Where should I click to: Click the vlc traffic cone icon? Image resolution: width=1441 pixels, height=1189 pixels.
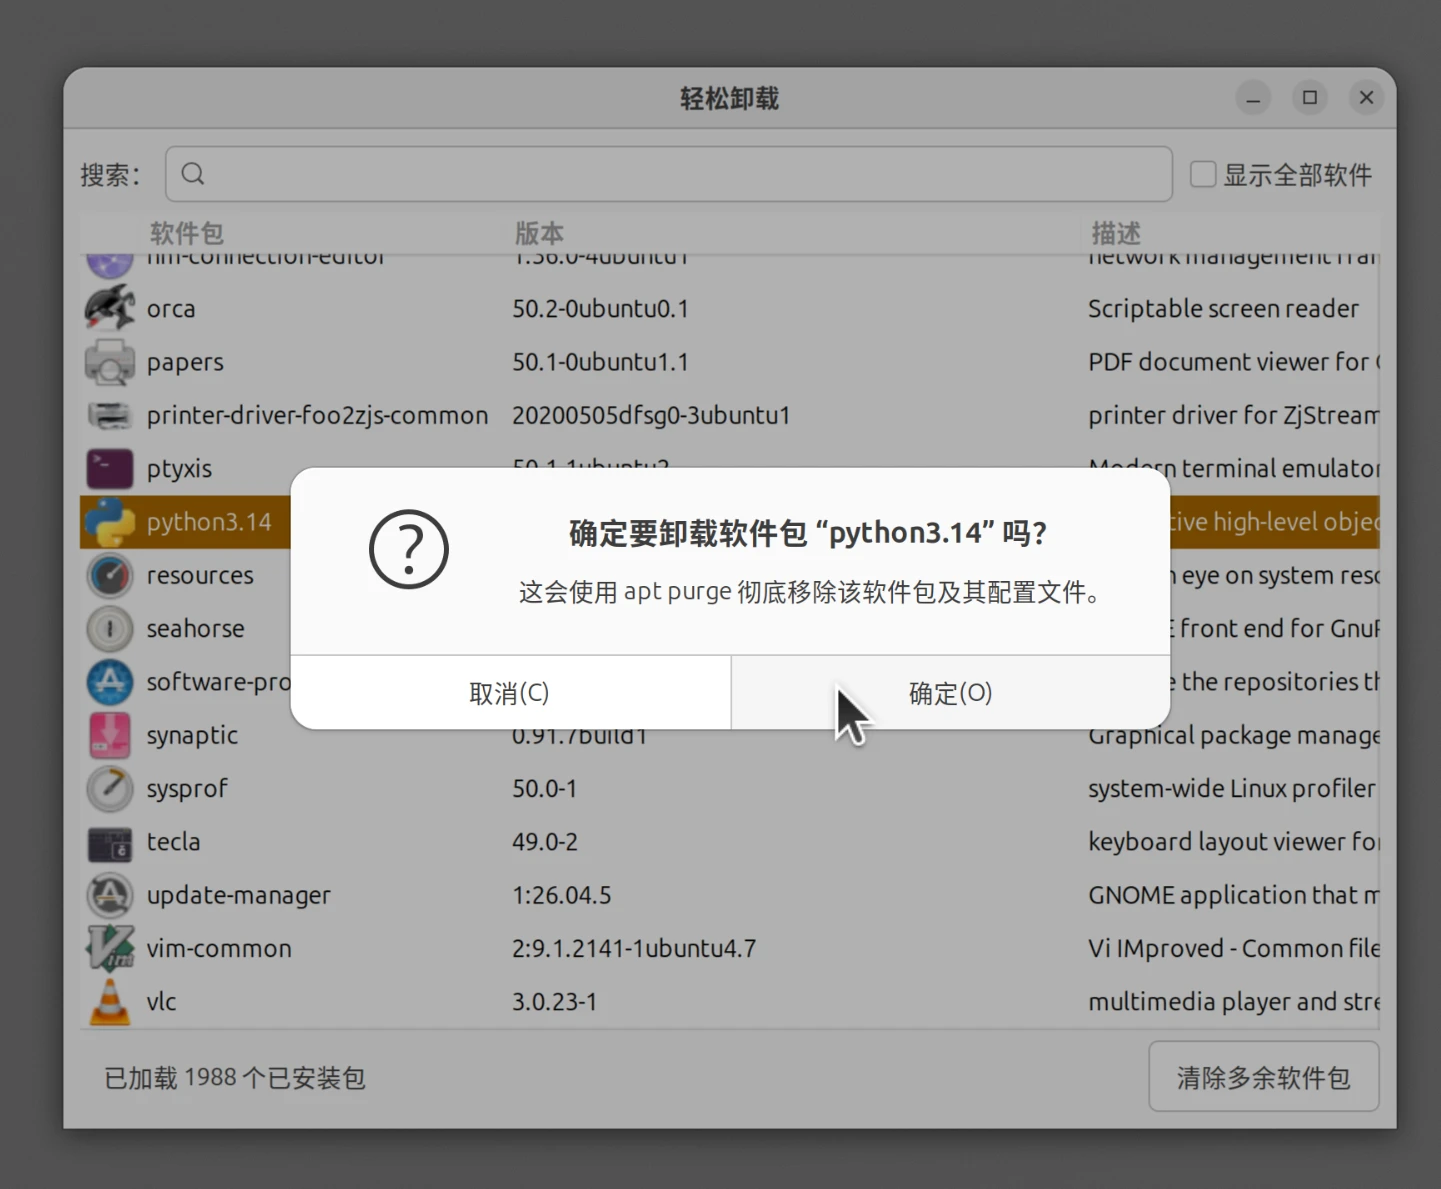110,1002
